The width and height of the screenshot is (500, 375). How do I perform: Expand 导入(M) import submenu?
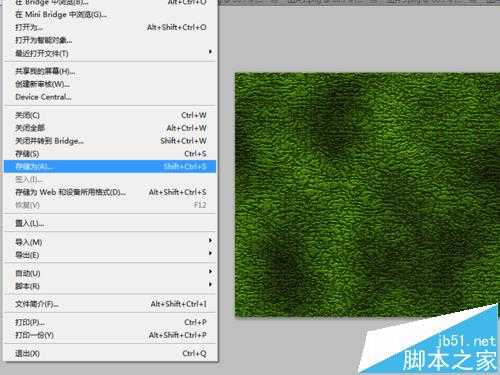click(x=110, y=242)
